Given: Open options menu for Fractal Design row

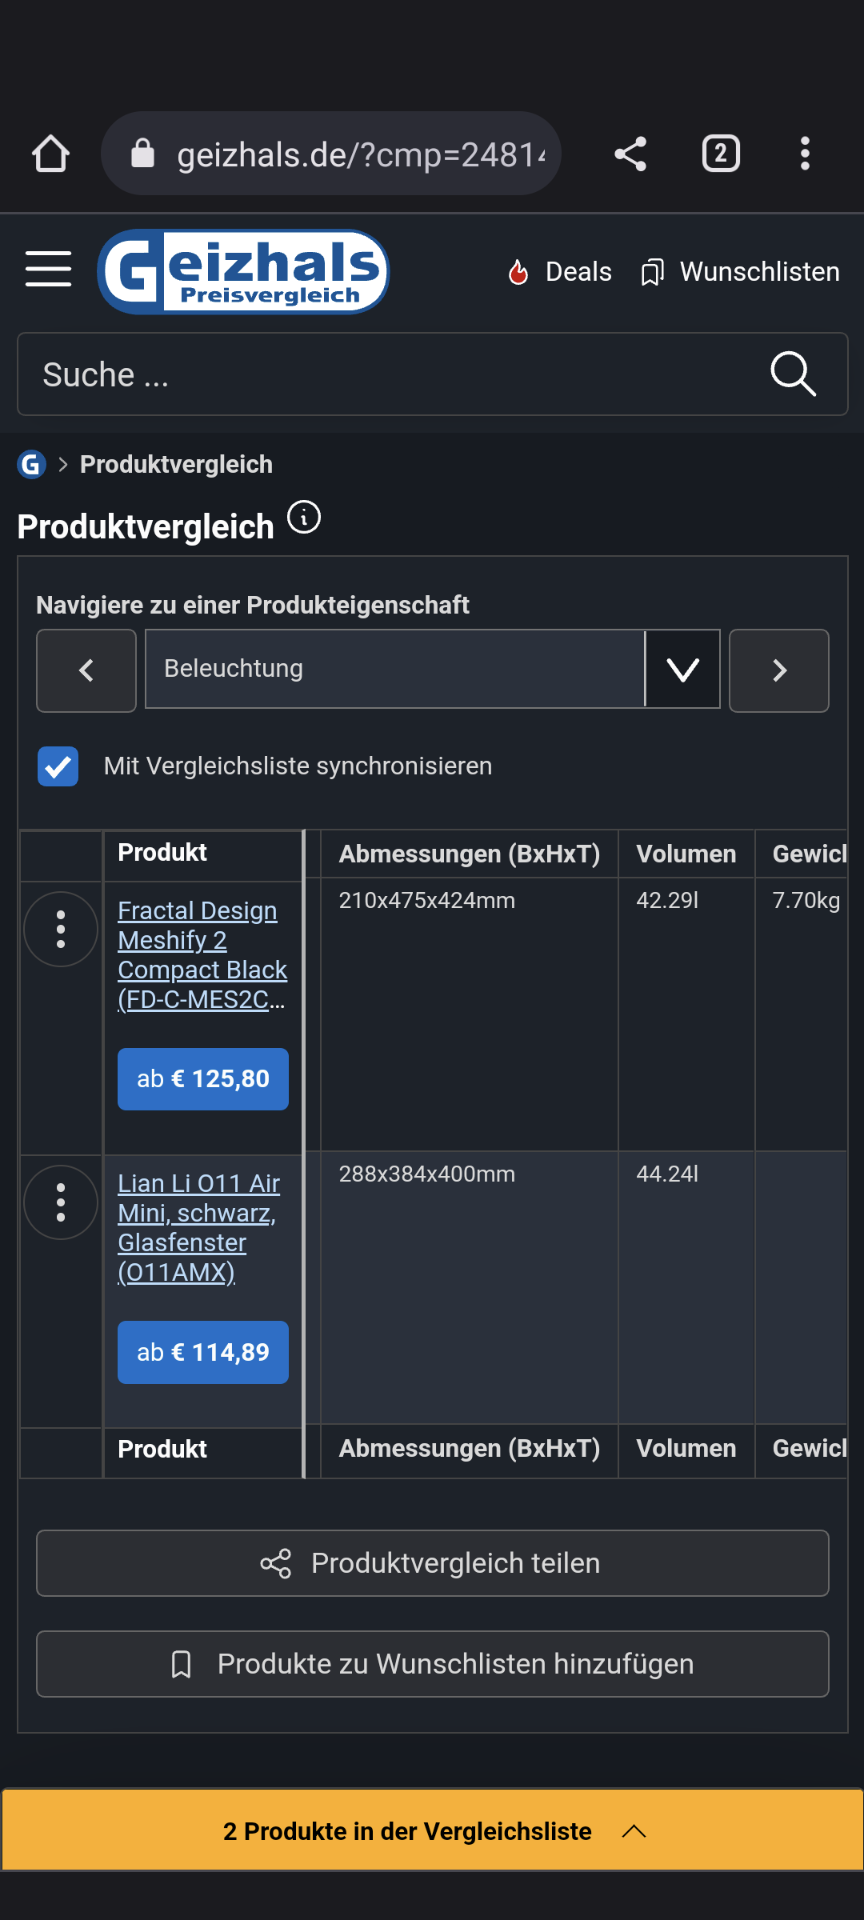Looking at the screenshot, I should point(61,929).
